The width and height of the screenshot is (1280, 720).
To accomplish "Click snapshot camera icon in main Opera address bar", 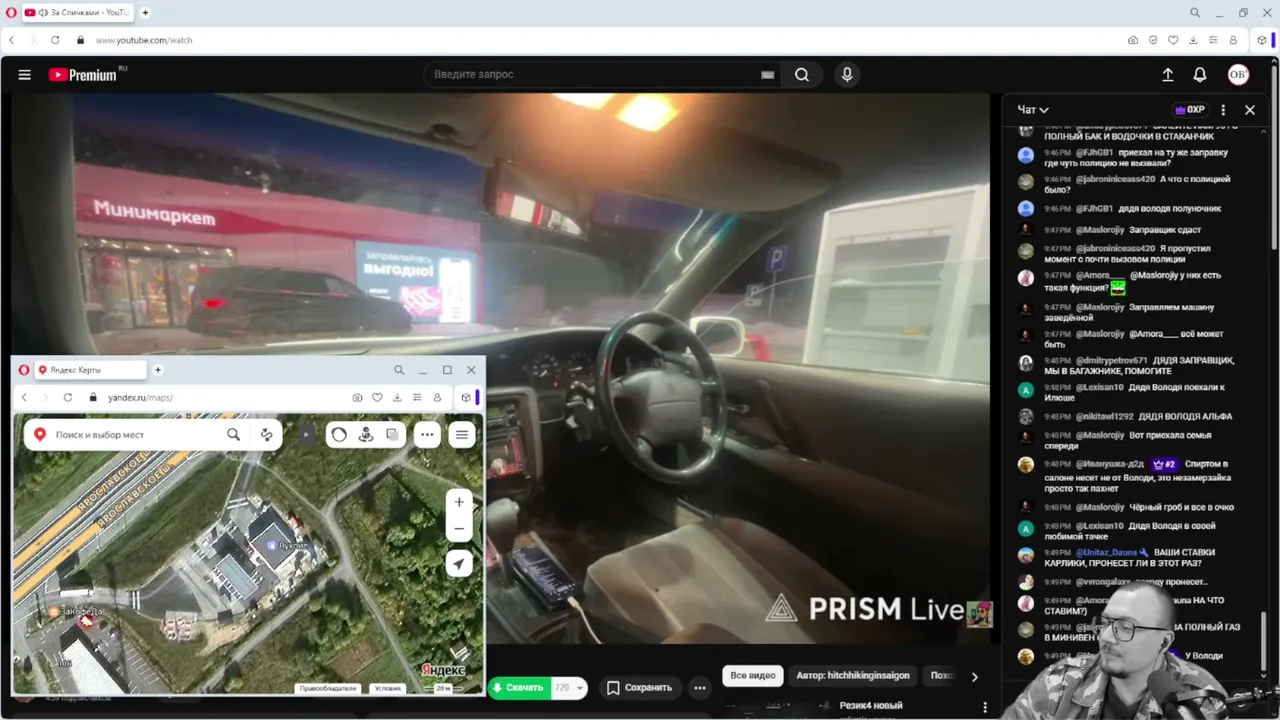I will (1133, 40).
